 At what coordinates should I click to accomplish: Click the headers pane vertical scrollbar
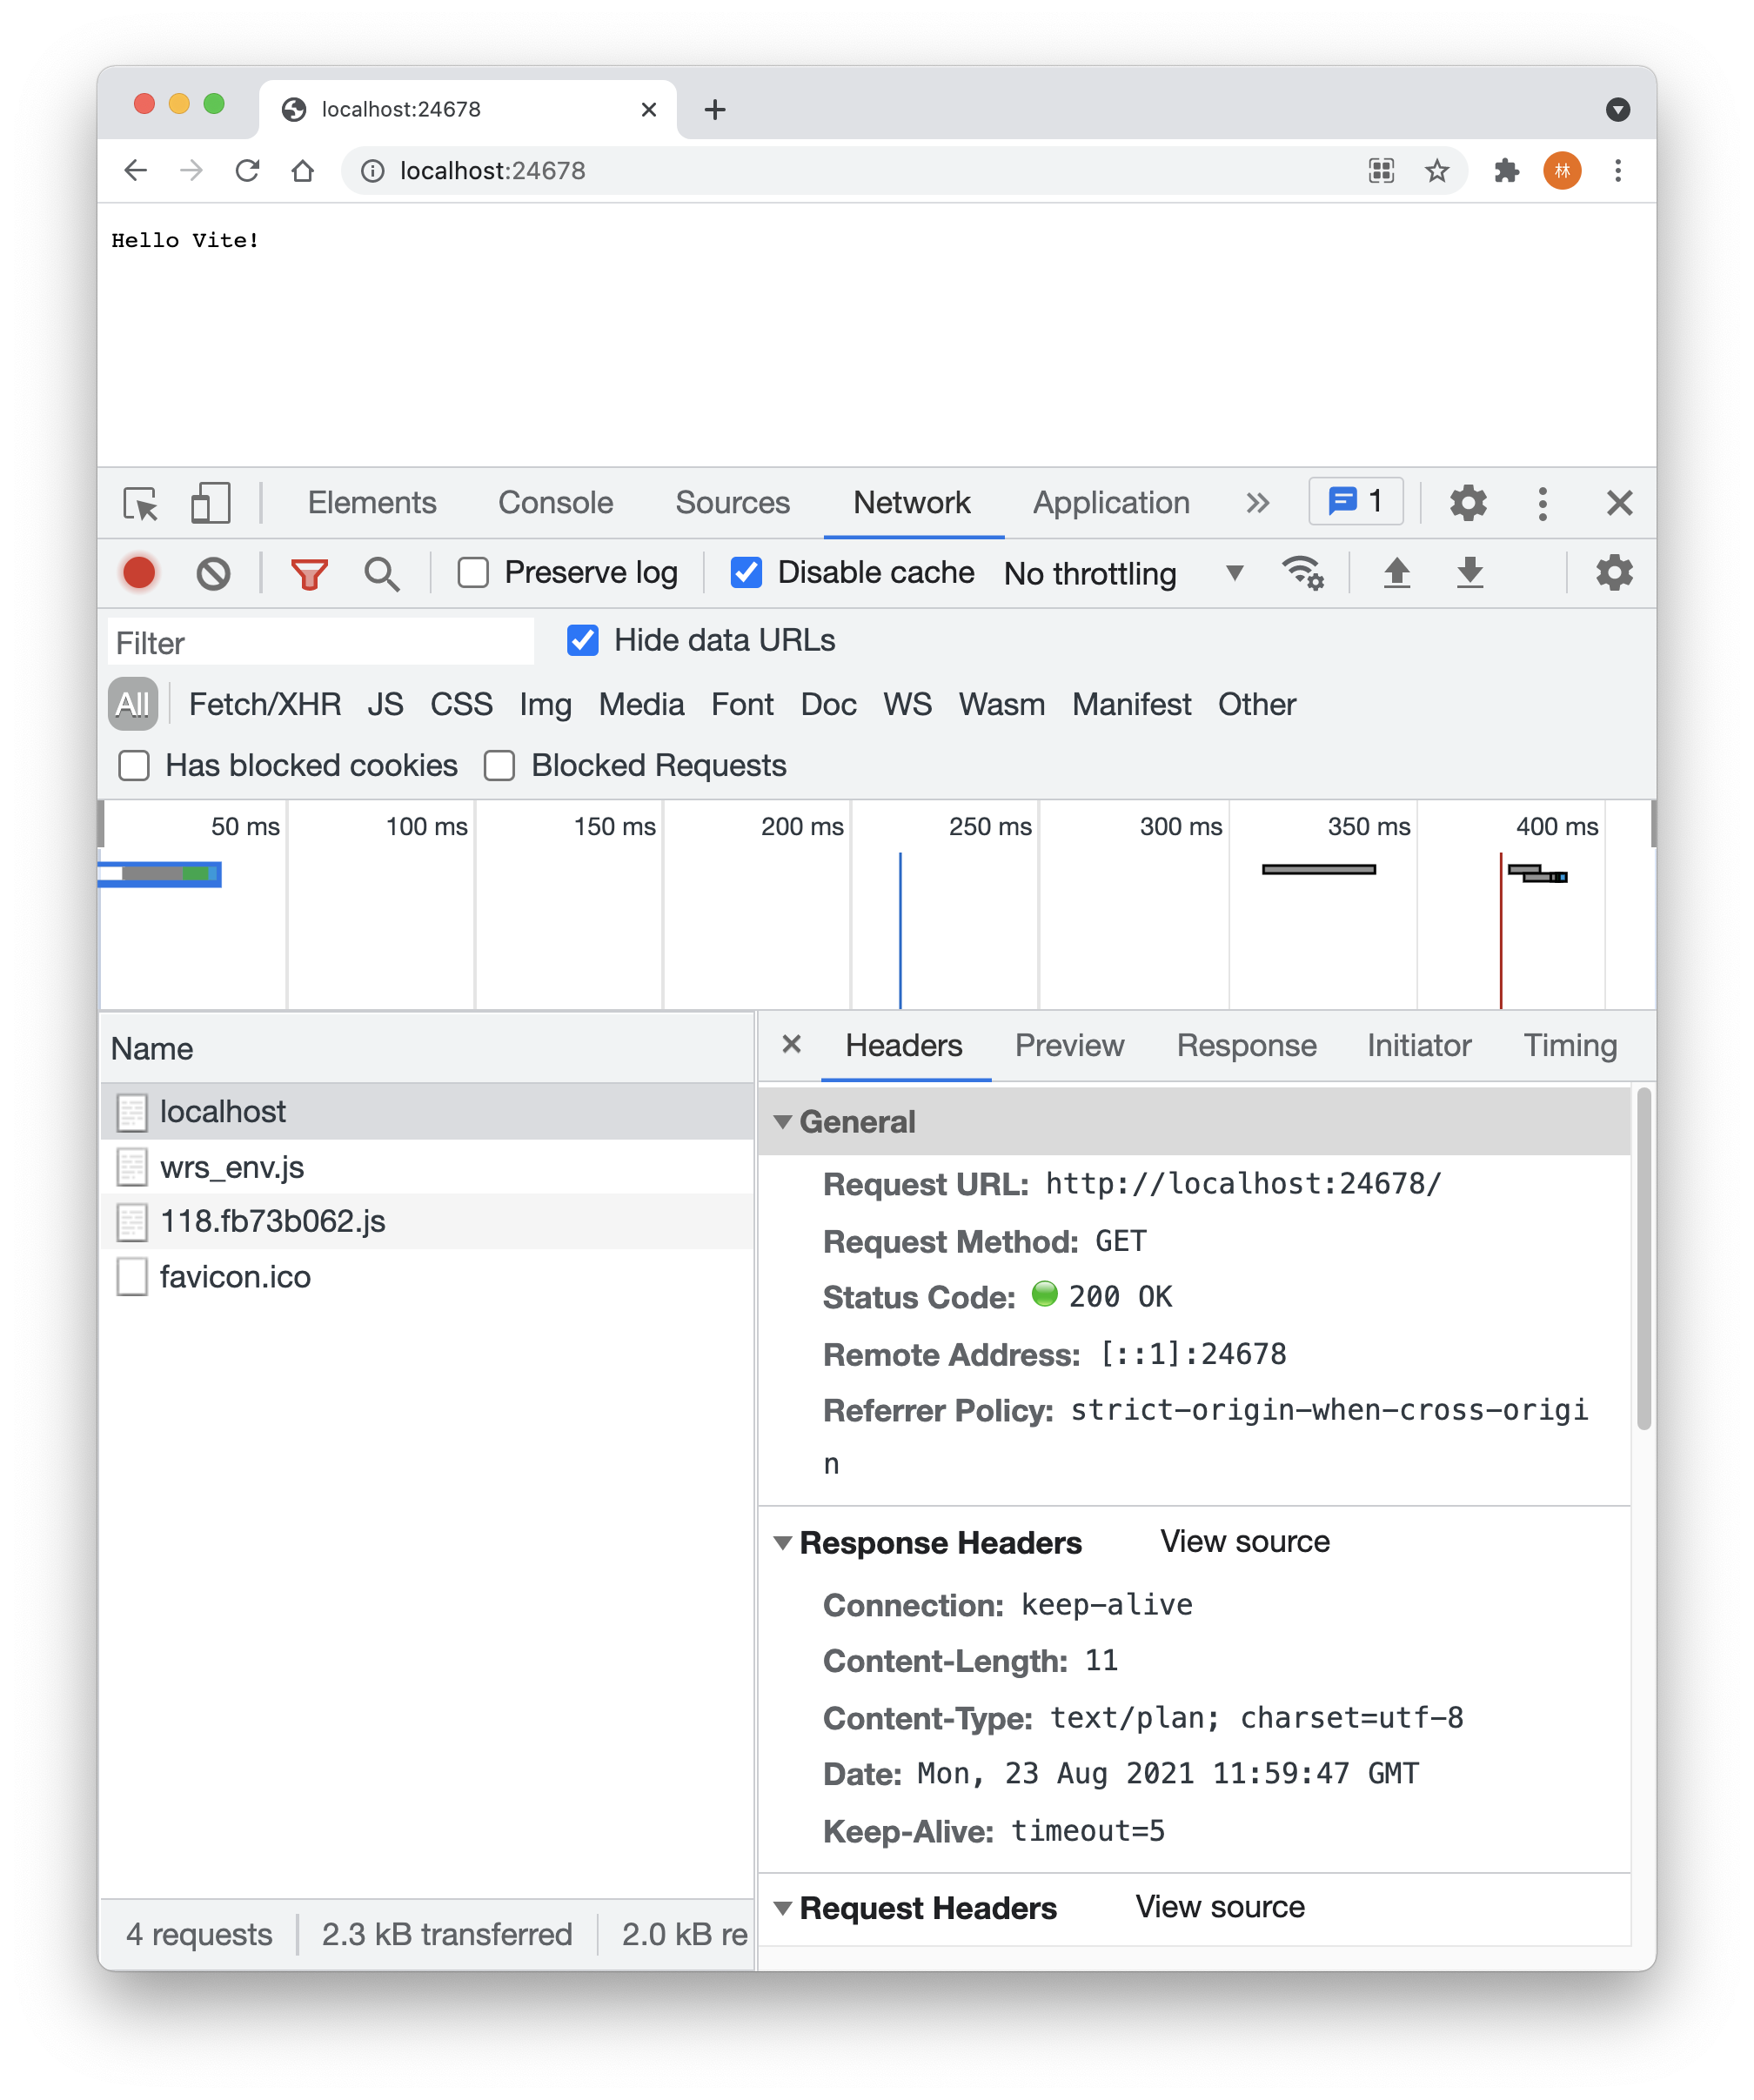pos(1643,1259)
